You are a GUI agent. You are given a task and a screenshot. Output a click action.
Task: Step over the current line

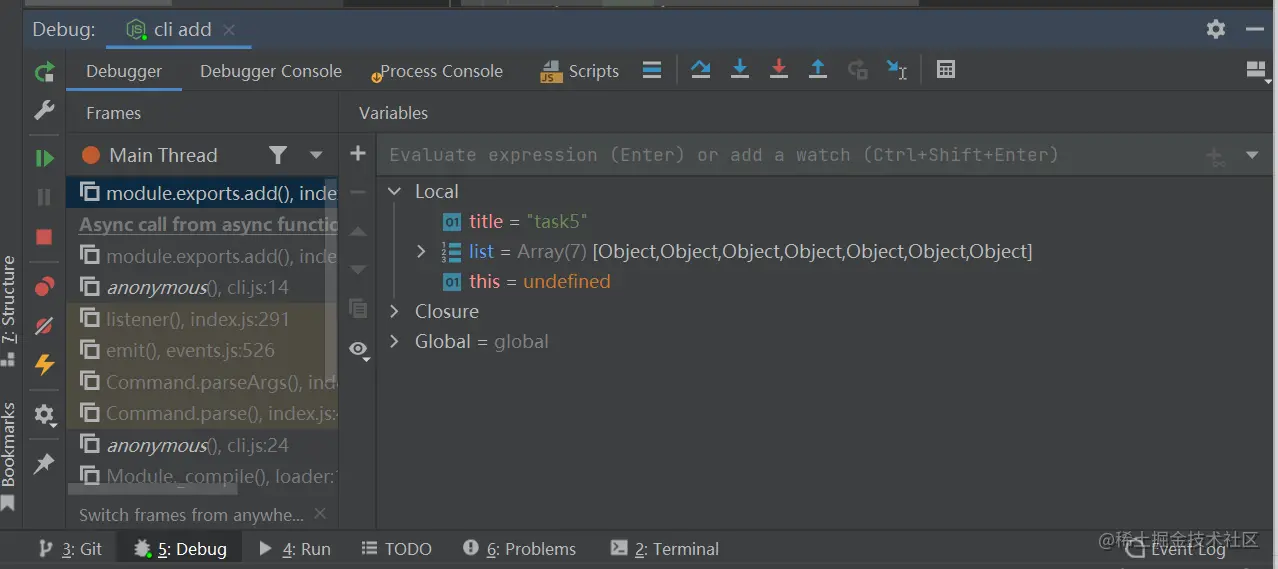701,70
